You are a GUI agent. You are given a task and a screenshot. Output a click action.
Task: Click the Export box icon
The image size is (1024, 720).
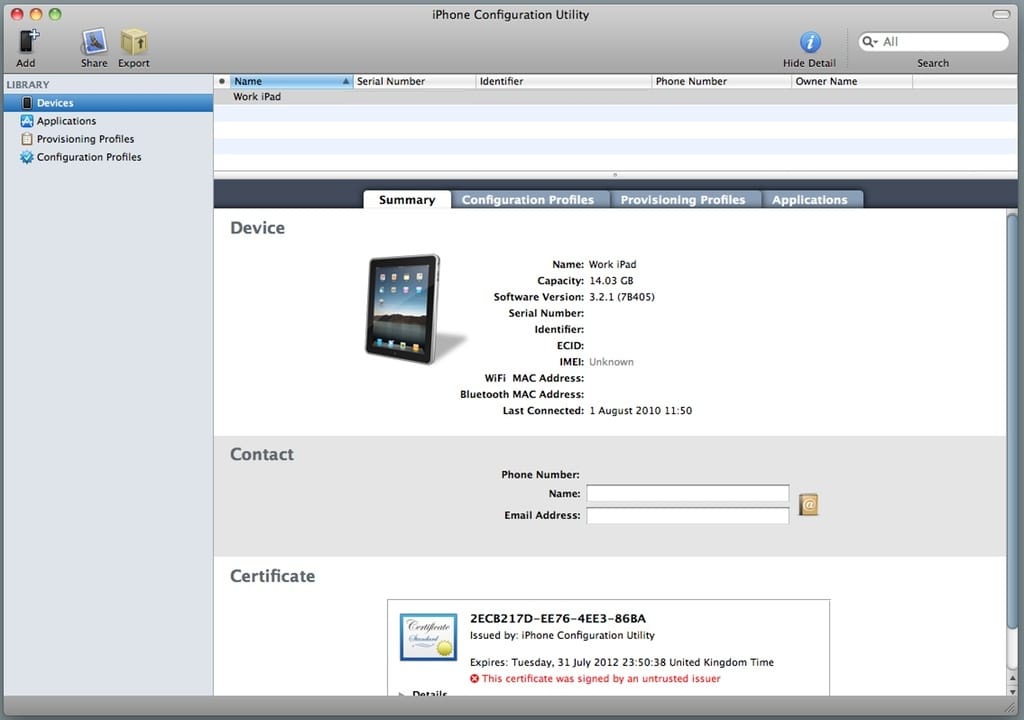click(x=134, y=42)
